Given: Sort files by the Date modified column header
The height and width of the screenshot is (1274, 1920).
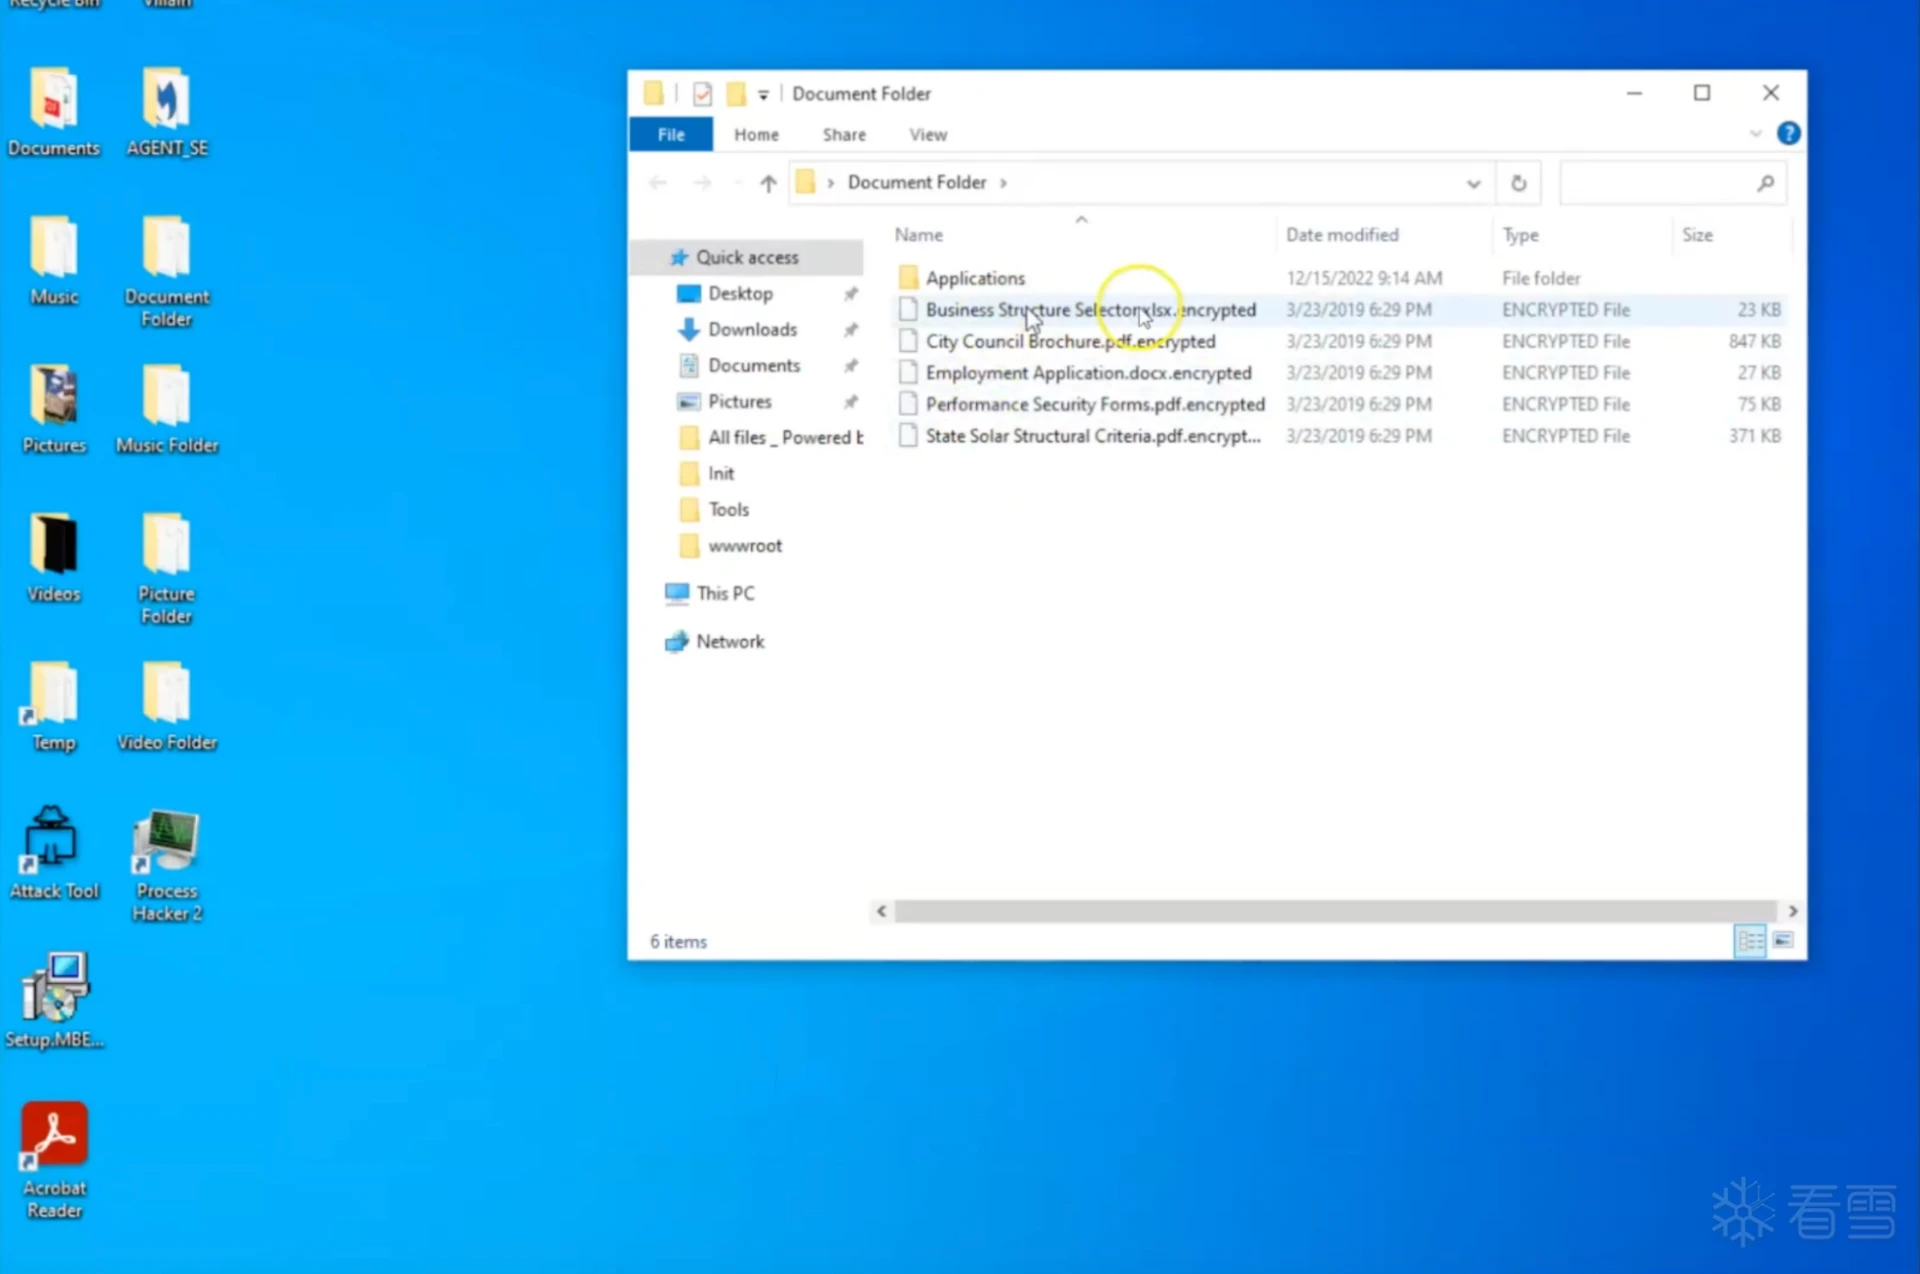Looking at the screenshot, I should (1342, 235).
